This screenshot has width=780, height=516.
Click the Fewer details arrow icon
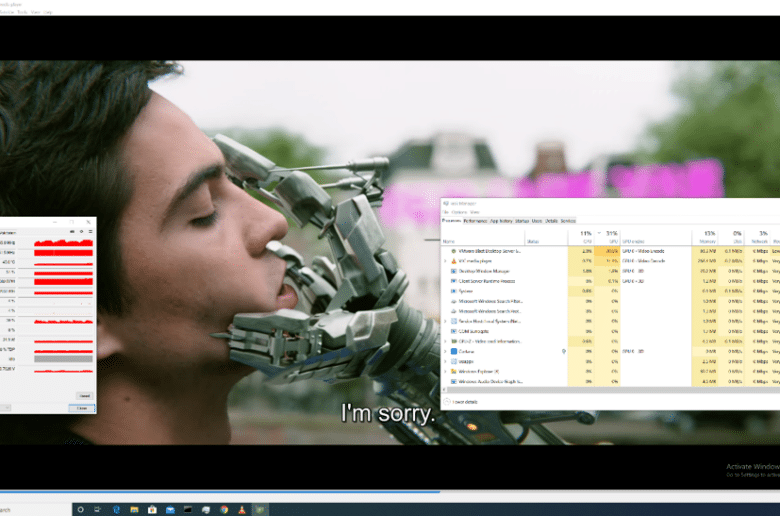(x=447, y=402)
